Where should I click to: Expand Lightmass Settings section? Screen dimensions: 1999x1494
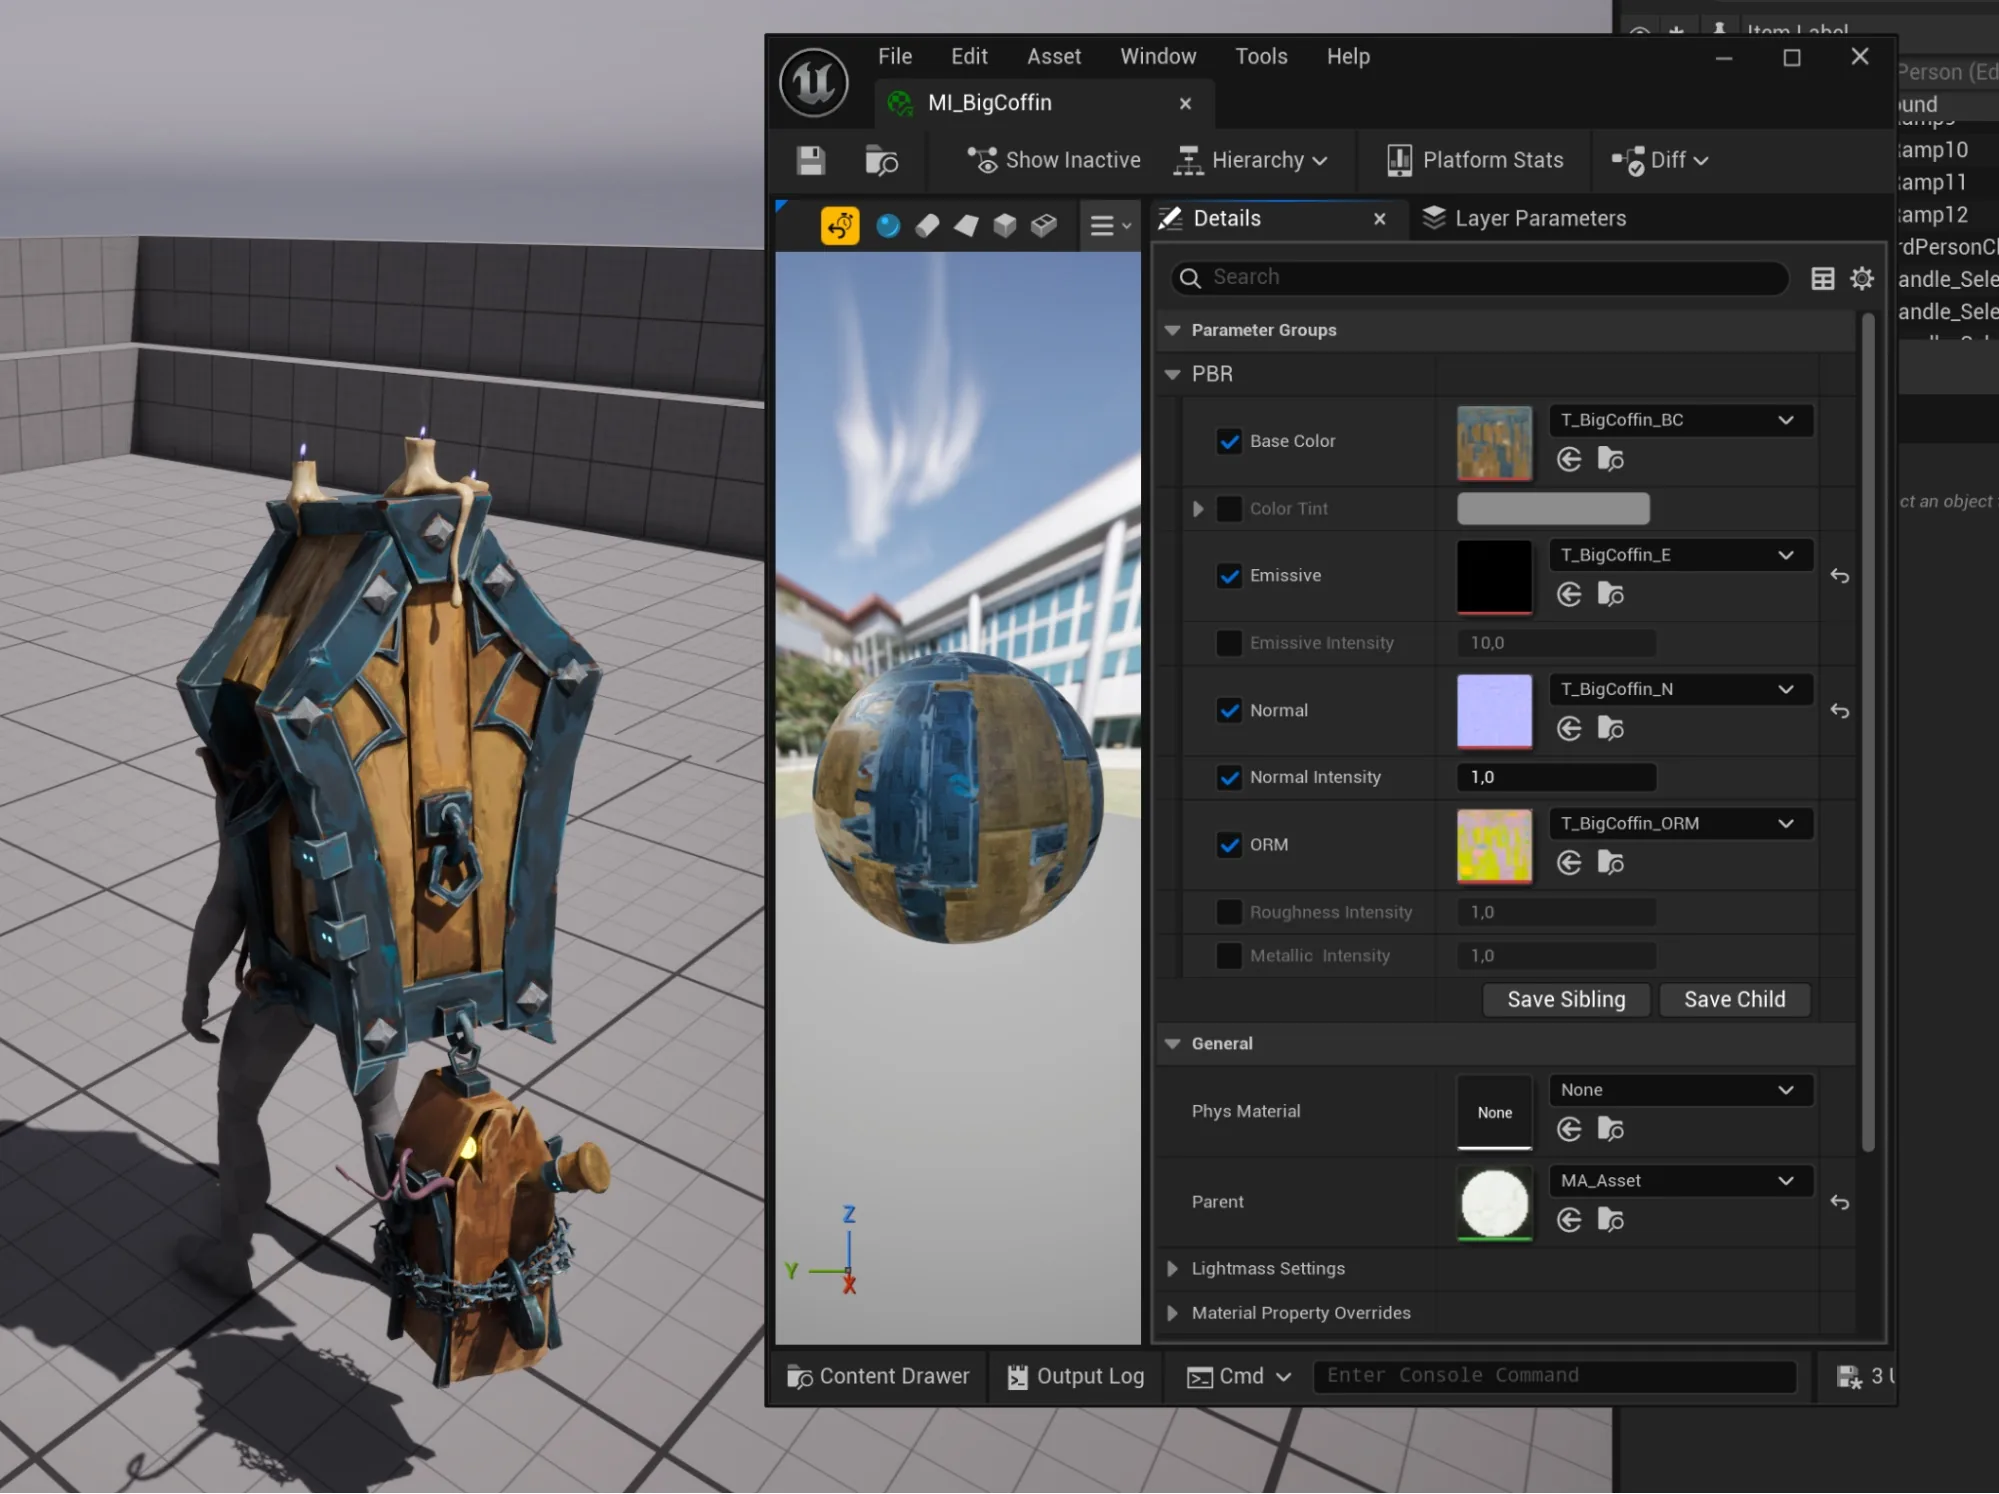click(1172, 1269)
